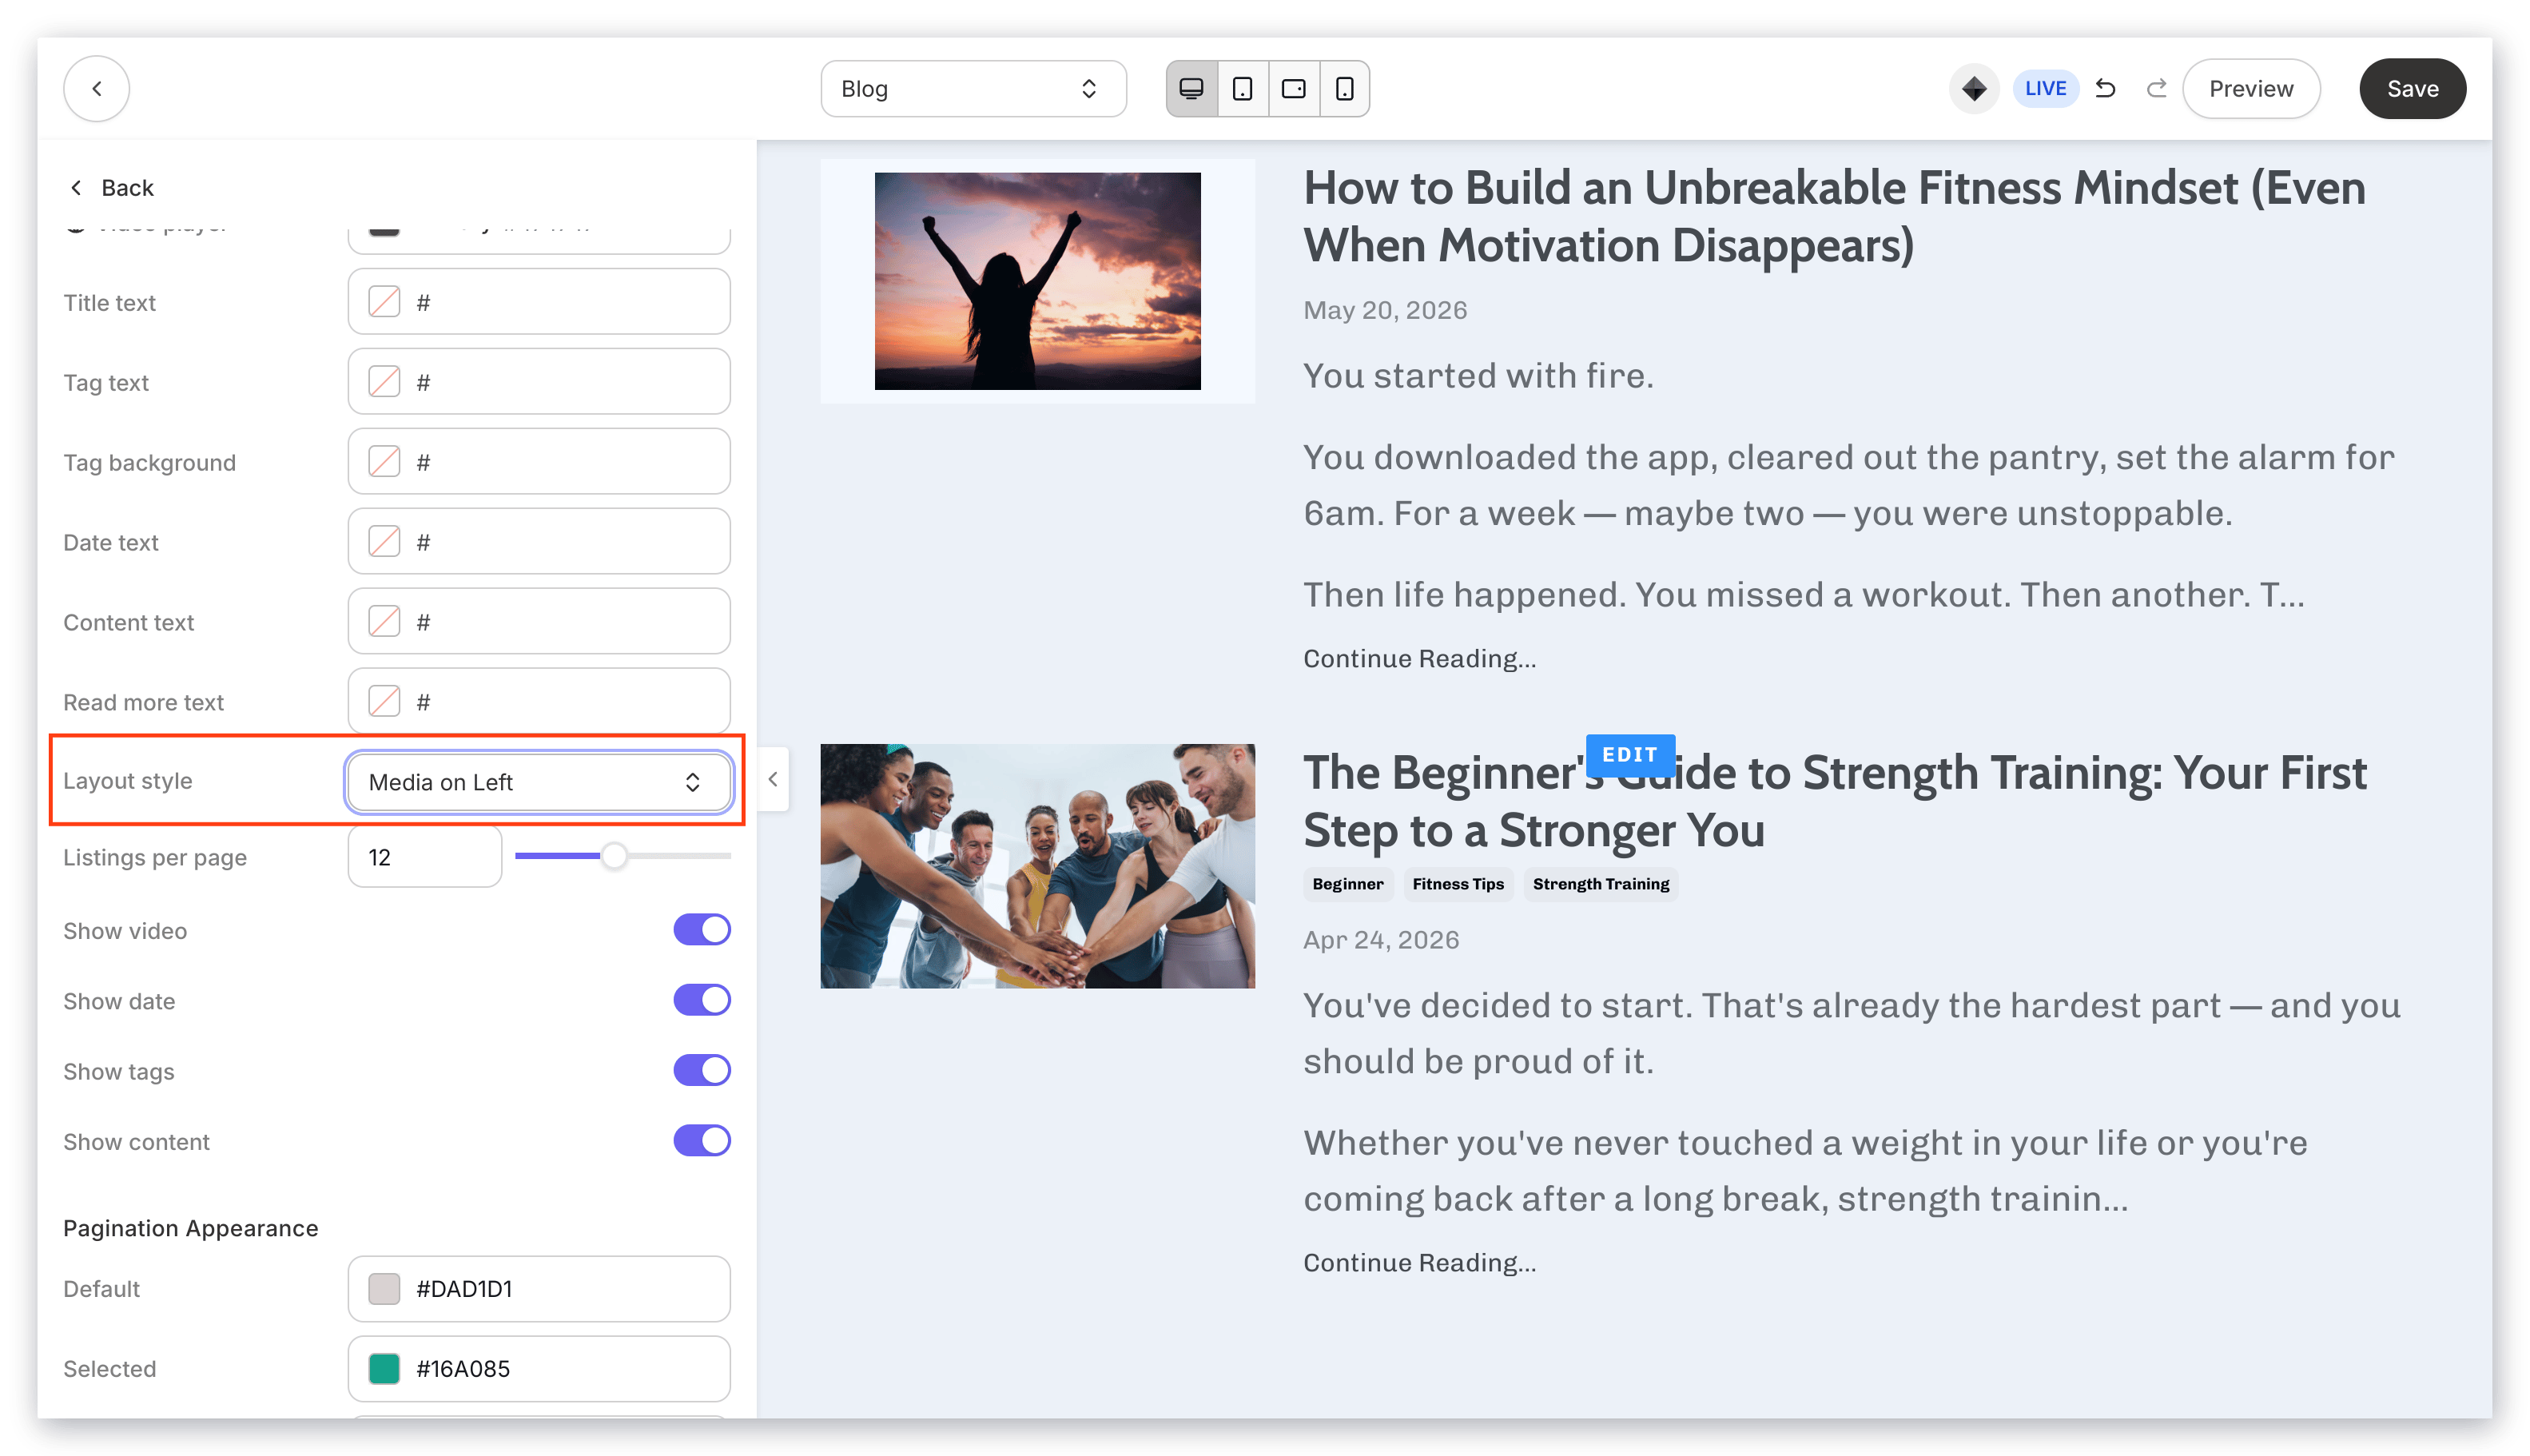This screenshot has height=1456, width=2530.
Task: Open the Layout style dropdown
Action: click(x=538, y=782)
